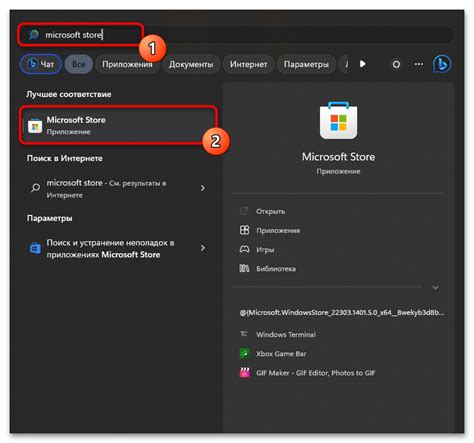Open Bing chat via the top-right icon
The height and width of the screenshot is (443, 474).
[x=442, y=64]
